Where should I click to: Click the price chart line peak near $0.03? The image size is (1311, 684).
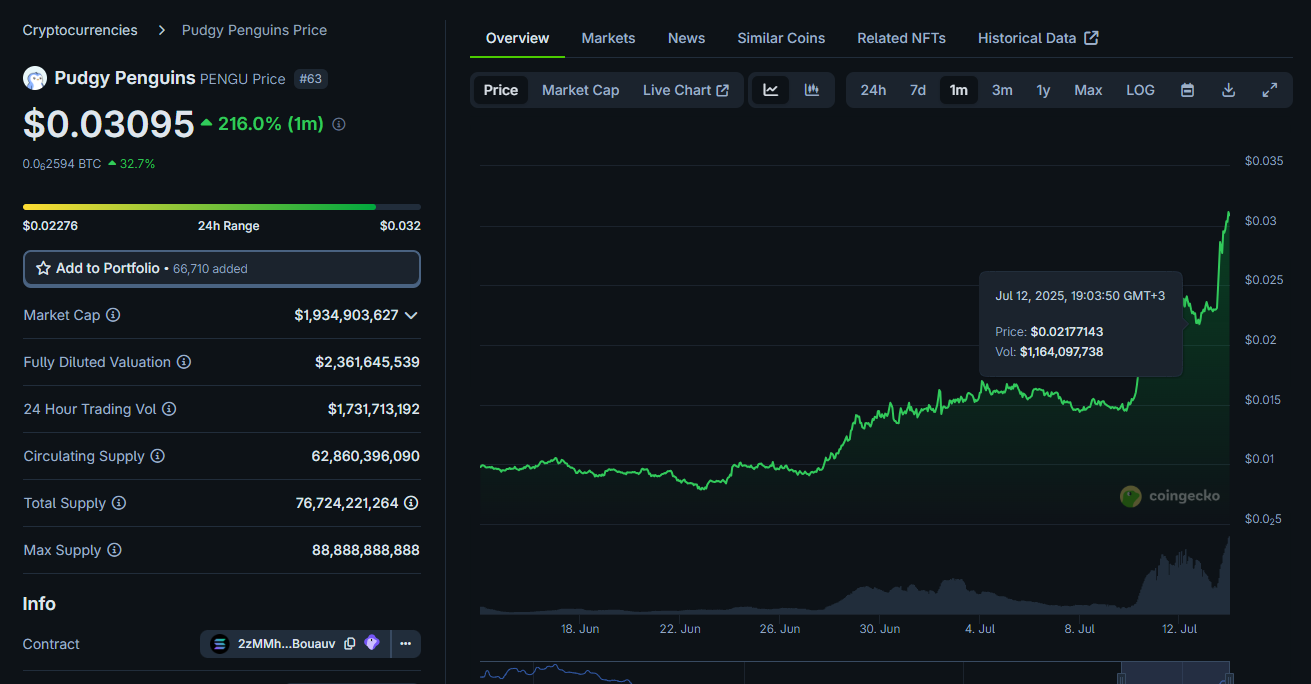(x=1228, y=213)
